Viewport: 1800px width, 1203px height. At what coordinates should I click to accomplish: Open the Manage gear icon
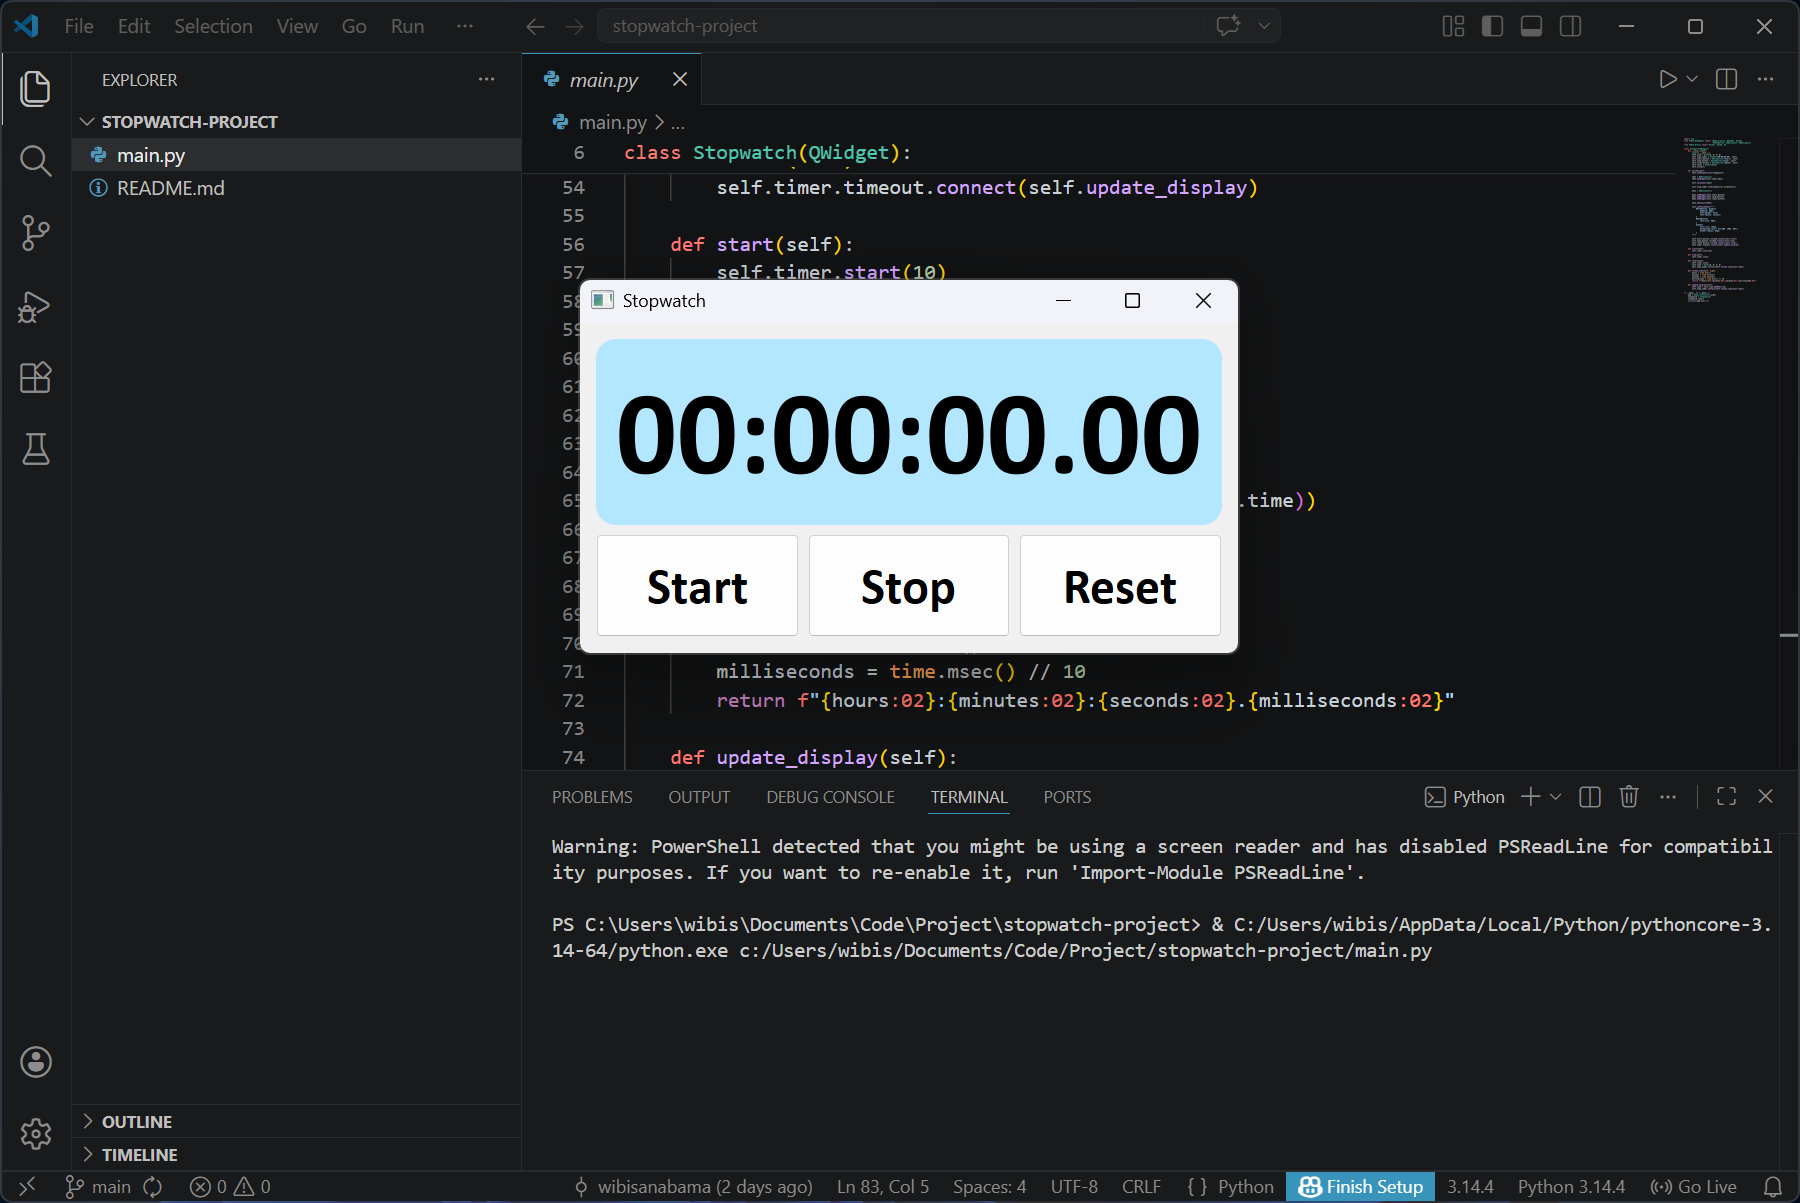coord(36,1133)
